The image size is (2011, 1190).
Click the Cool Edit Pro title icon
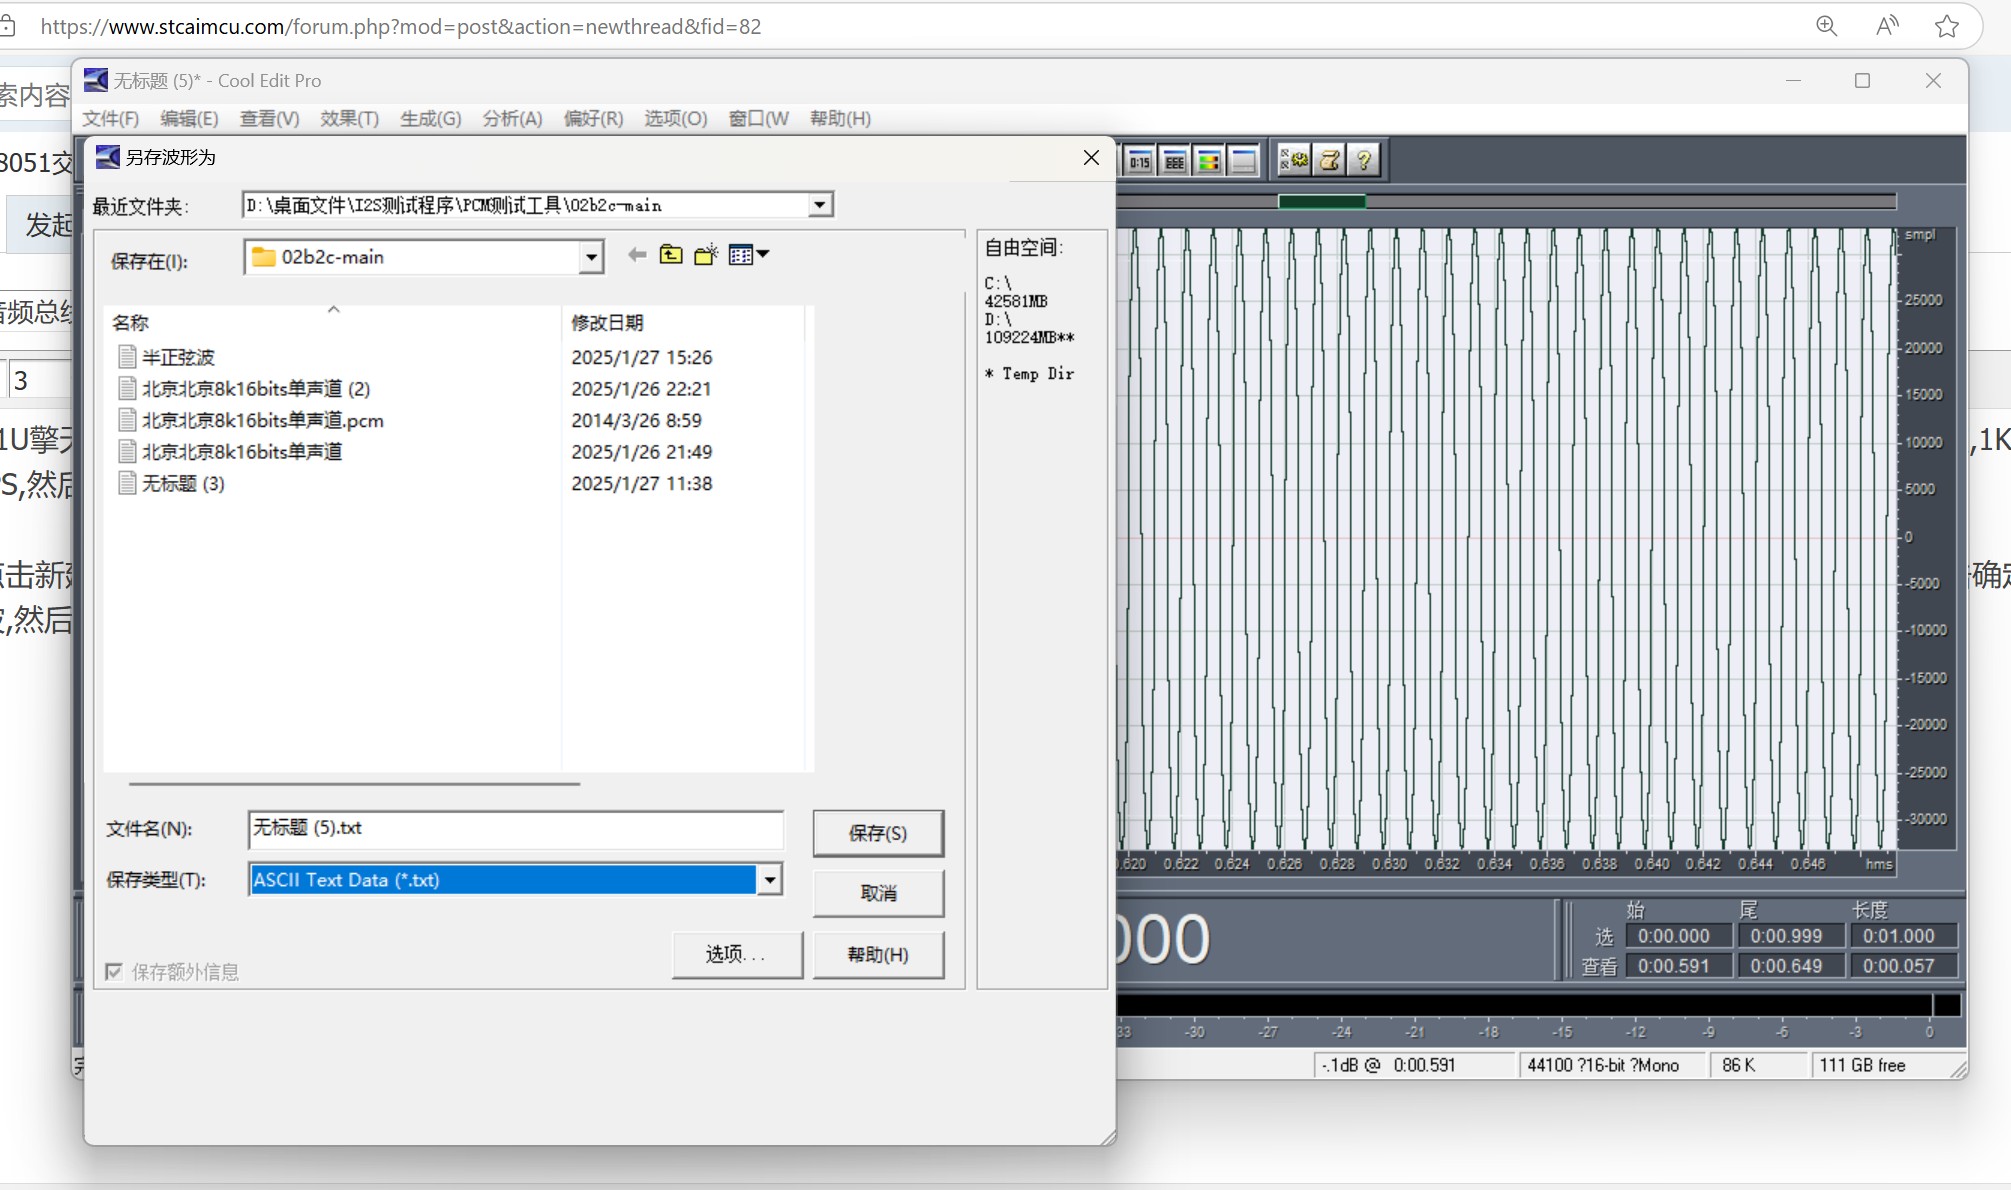coord(96,80)
